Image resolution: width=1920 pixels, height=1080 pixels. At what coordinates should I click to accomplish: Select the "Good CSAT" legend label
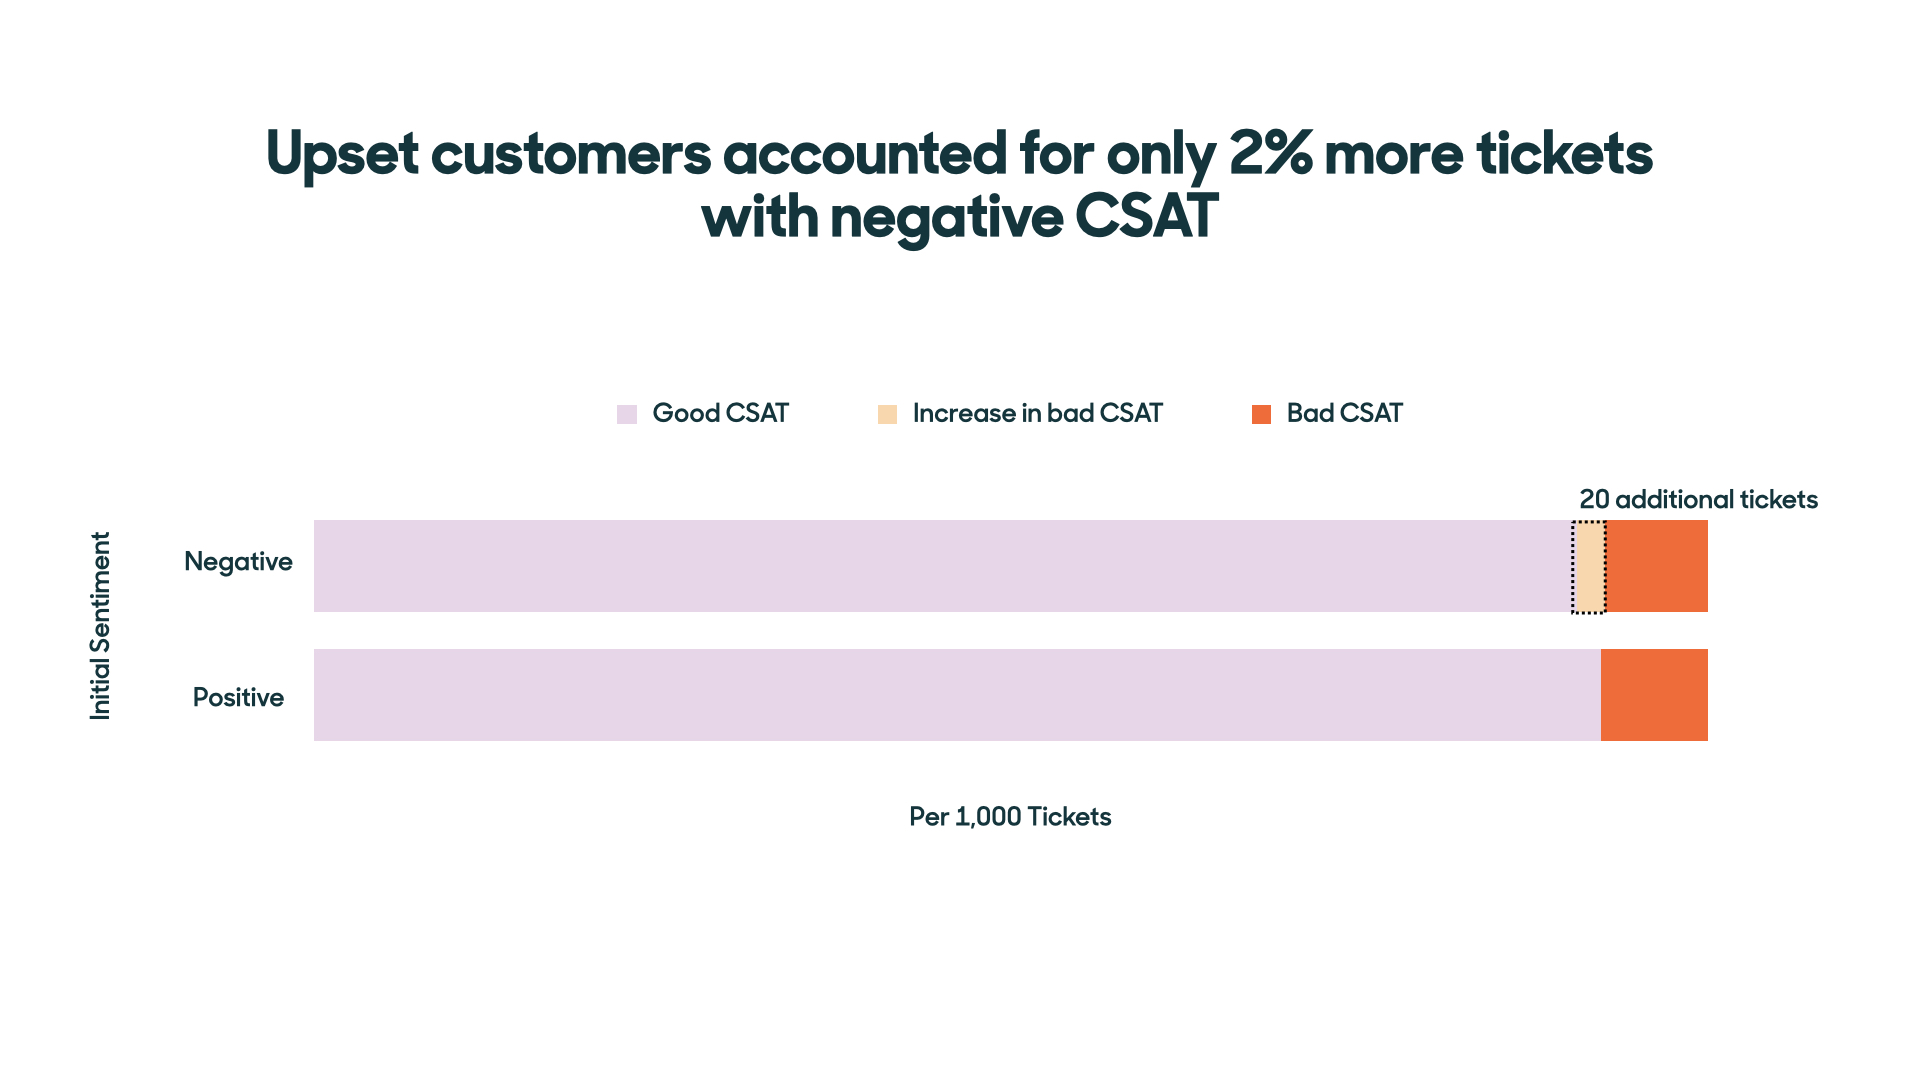(720, 413)
